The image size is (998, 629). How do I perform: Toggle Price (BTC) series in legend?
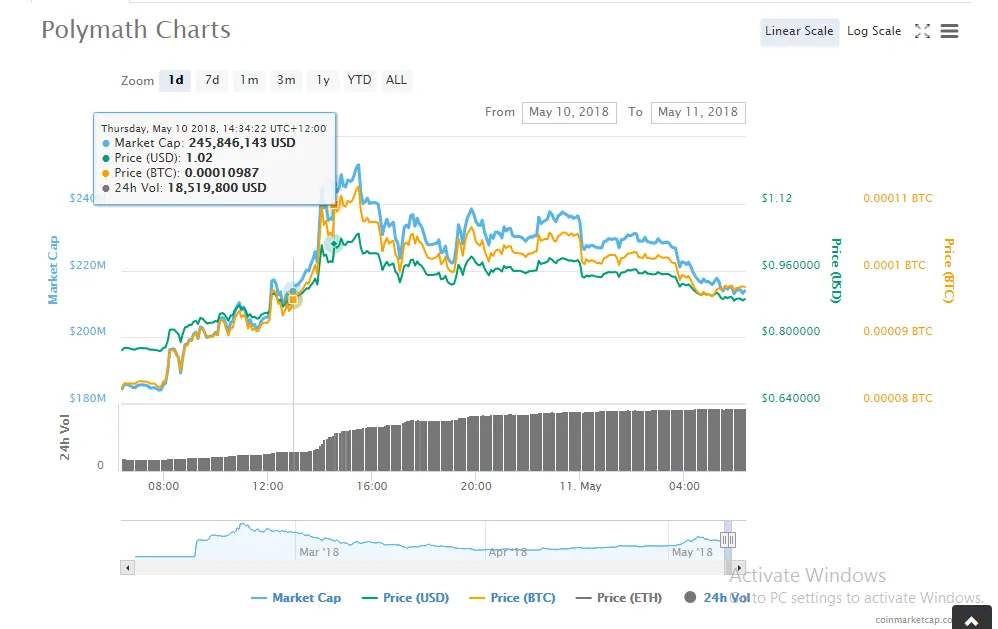512,598
